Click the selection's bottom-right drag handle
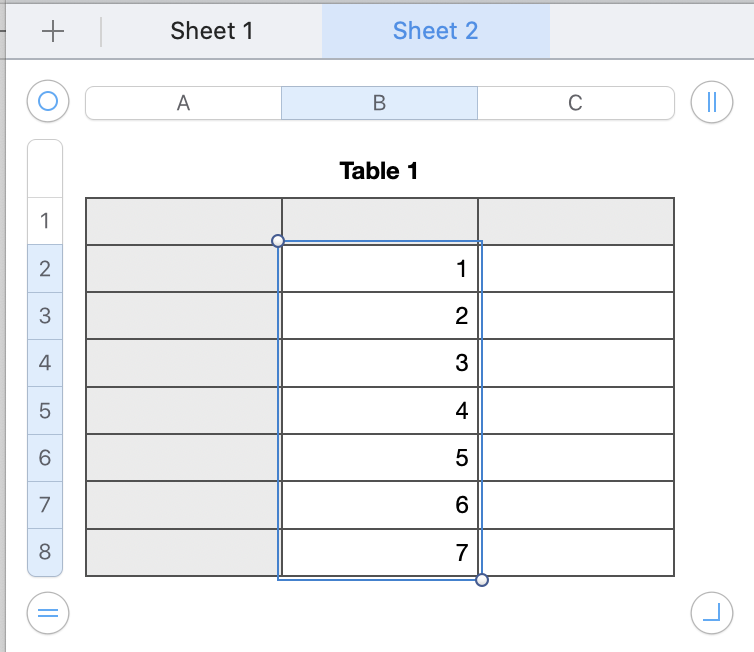The image size is (754, 652). point(482,579)
